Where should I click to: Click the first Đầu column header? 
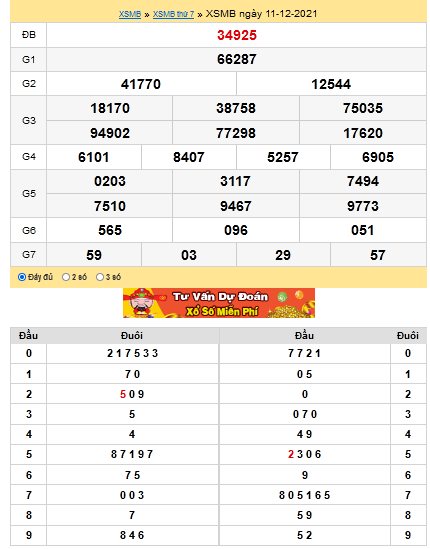click(28, 335)
